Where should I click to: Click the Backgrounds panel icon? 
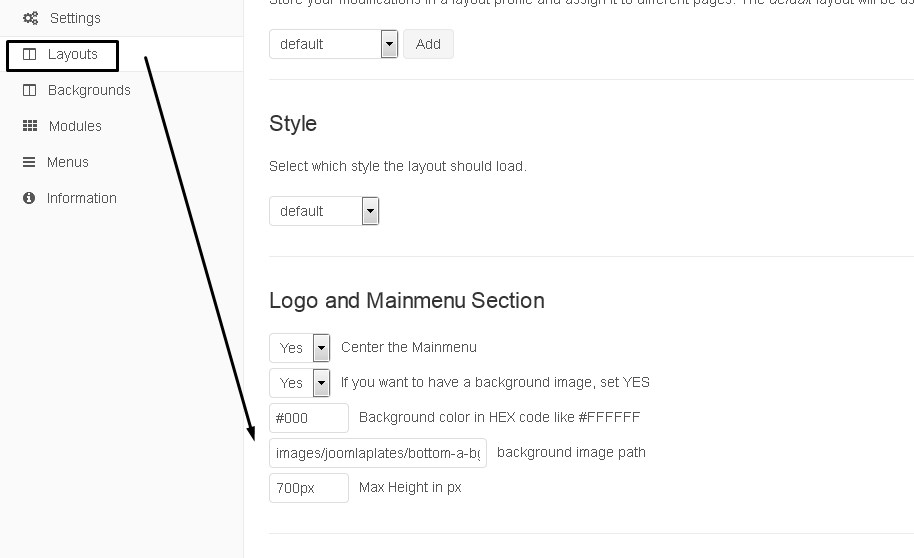(29, 90)
